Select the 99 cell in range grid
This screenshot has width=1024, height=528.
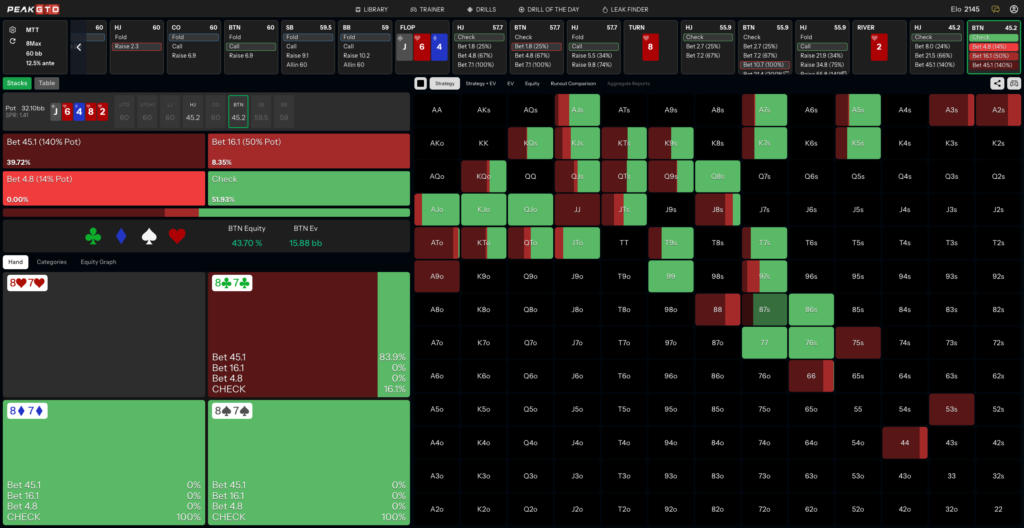pos(671,276)
